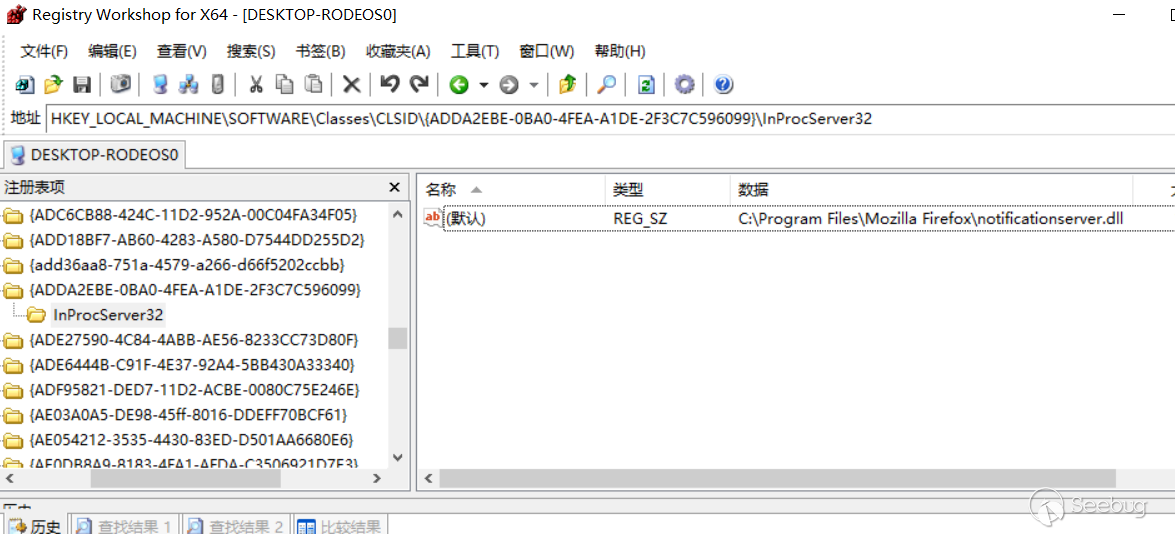1175x534 pixels.
Task: Connect to network registry icon
Action: click(188, 85)
